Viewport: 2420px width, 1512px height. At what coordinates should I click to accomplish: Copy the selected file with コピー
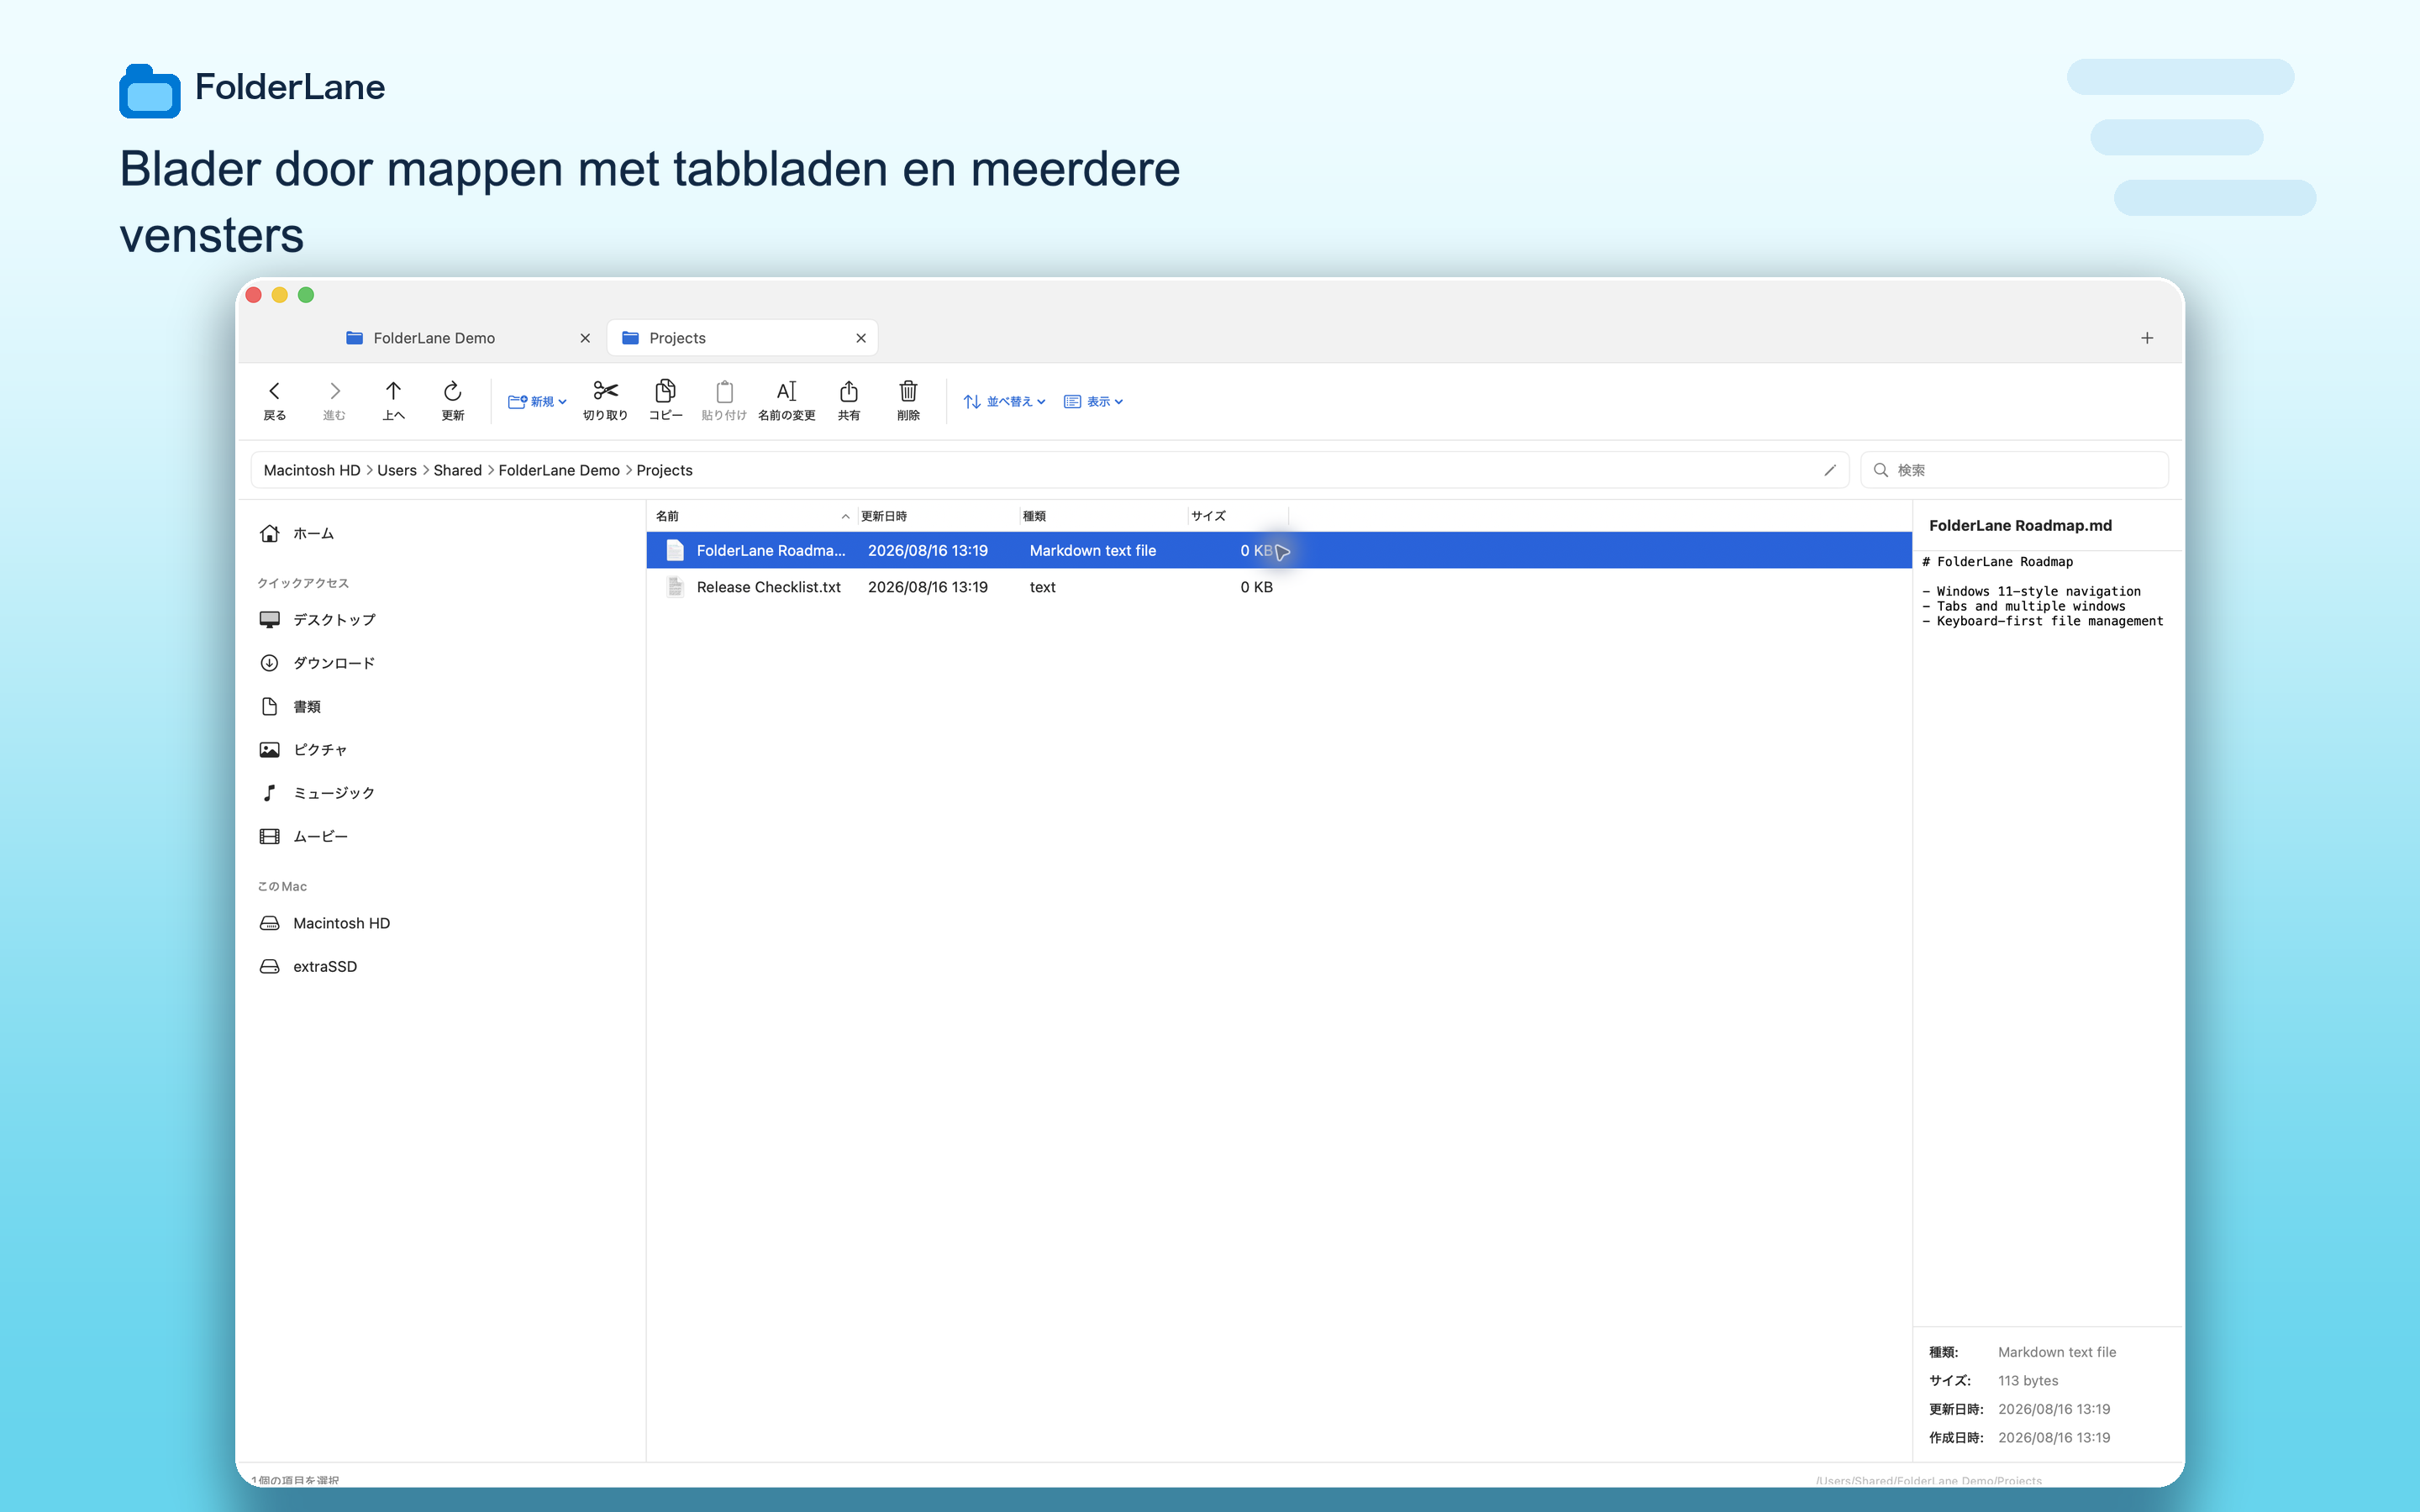tap(665, 400)
